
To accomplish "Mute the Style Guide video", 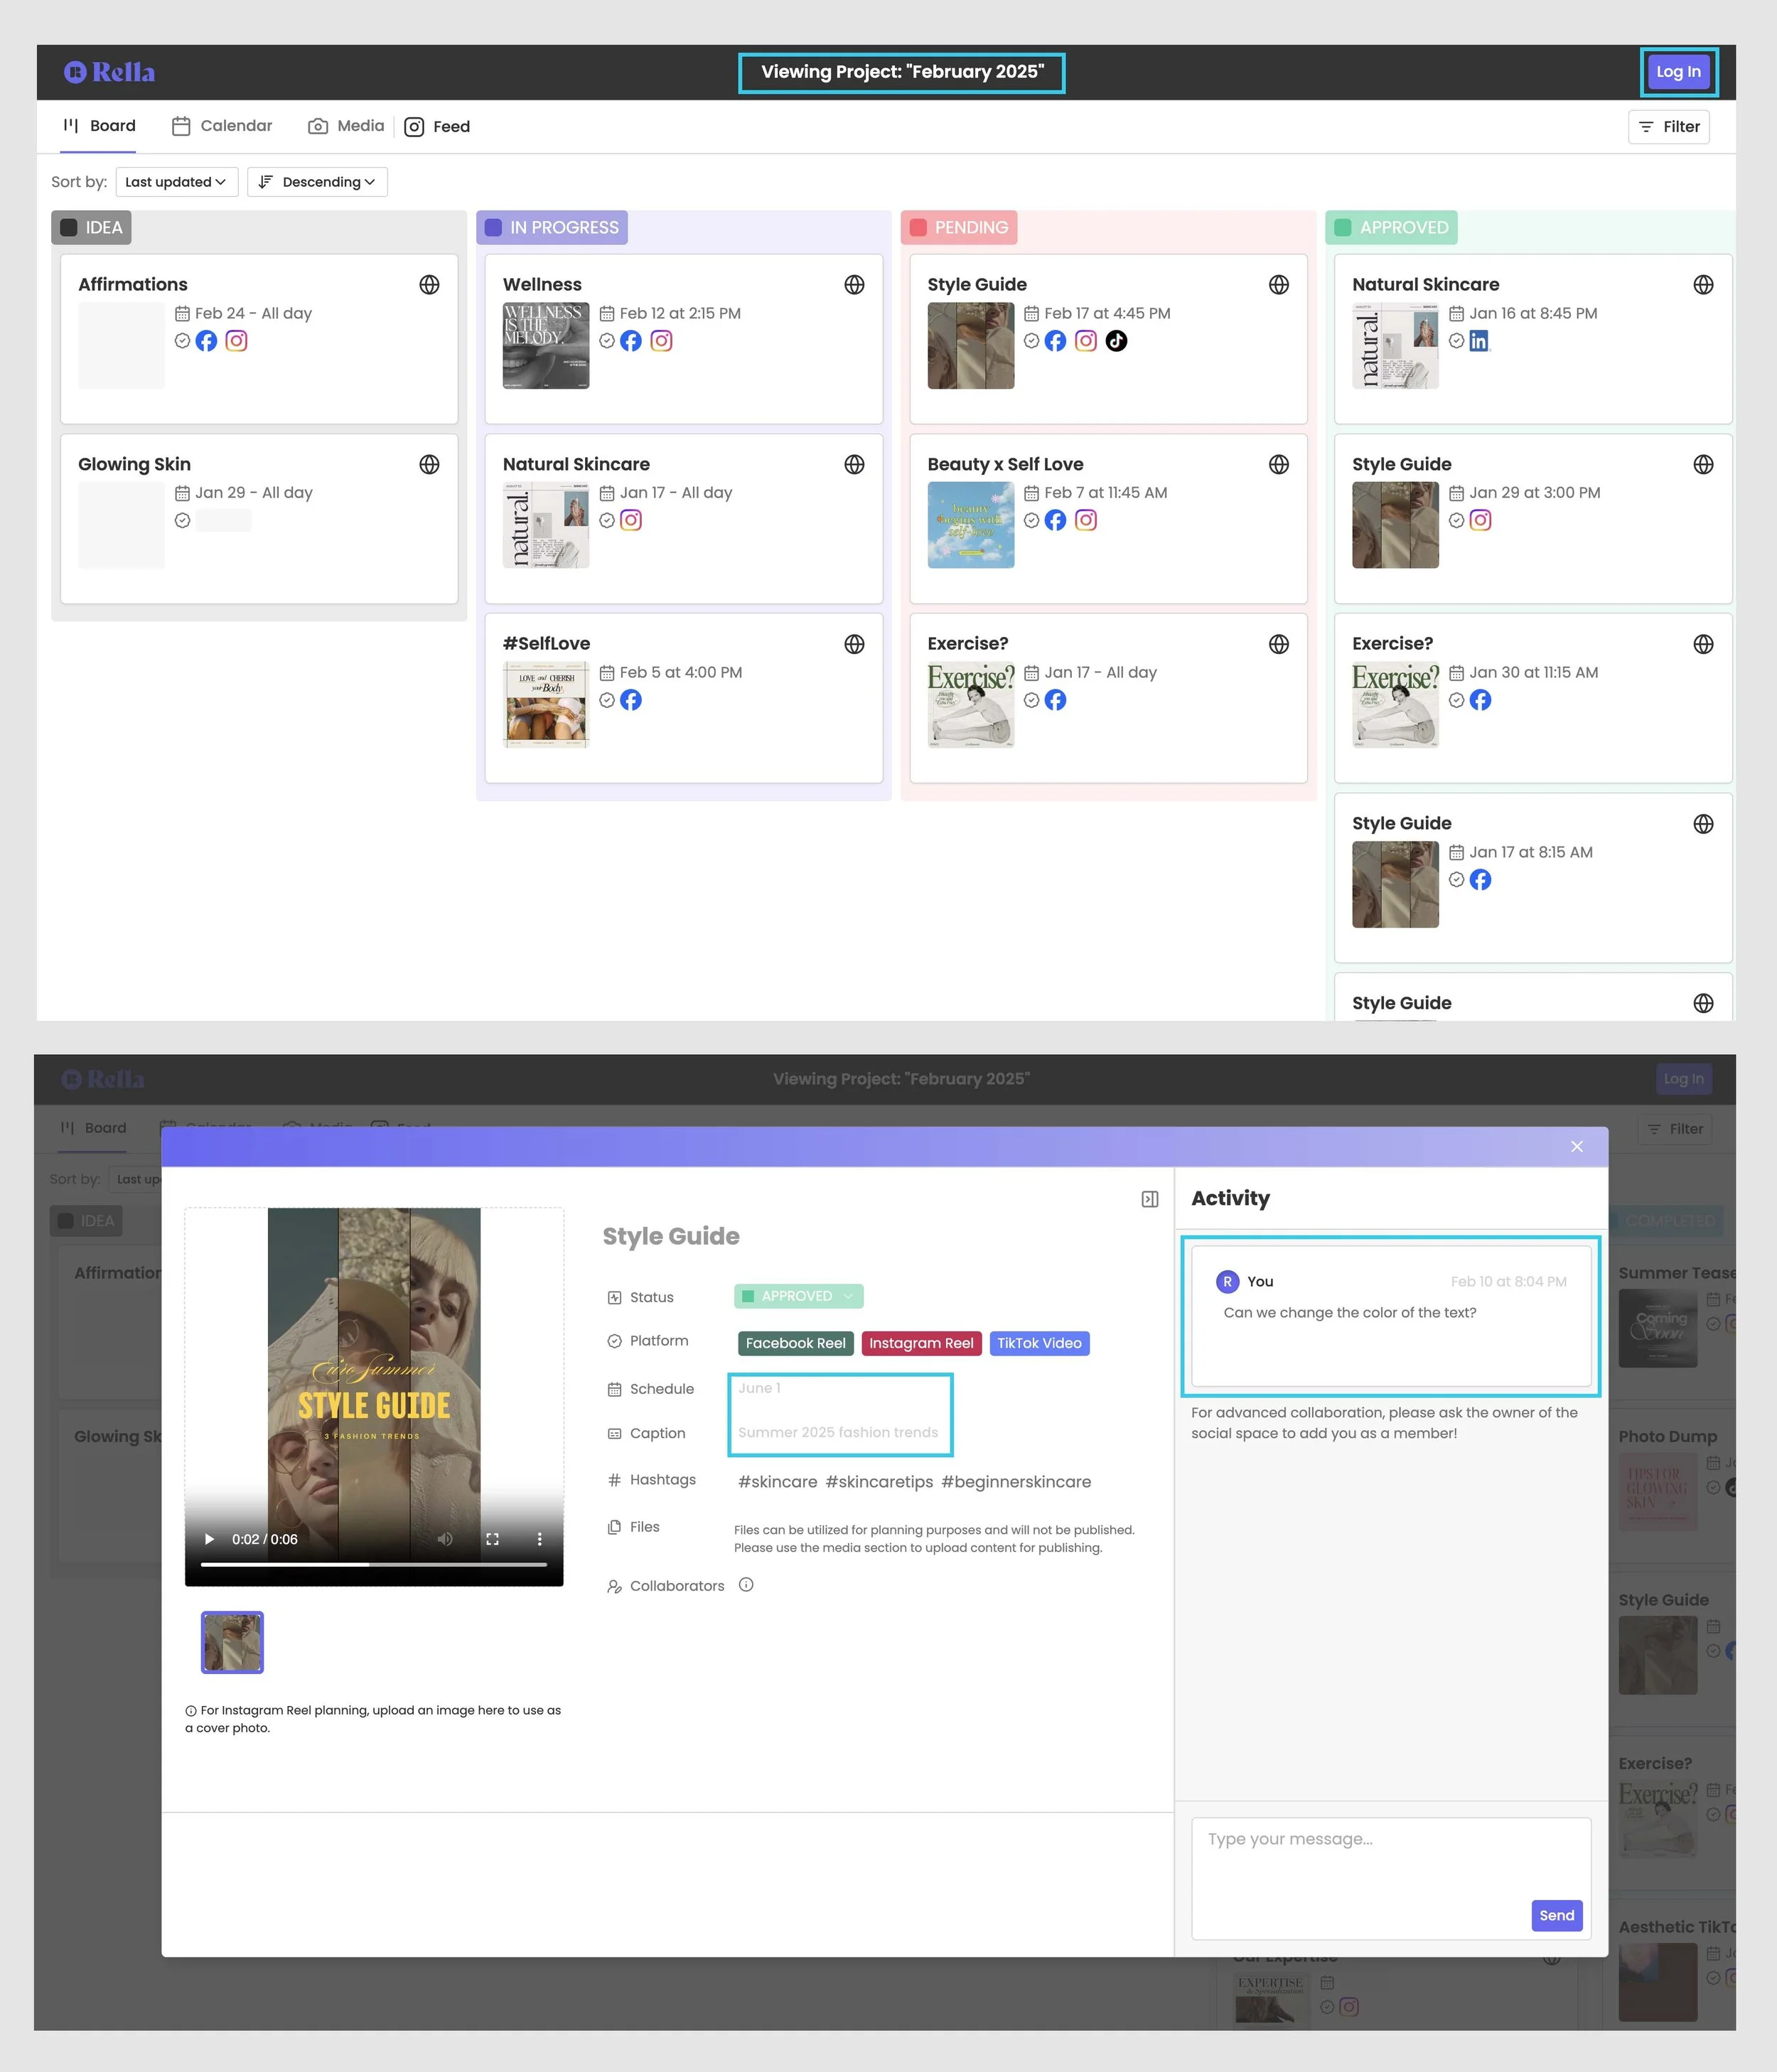I will [445, 1539].
